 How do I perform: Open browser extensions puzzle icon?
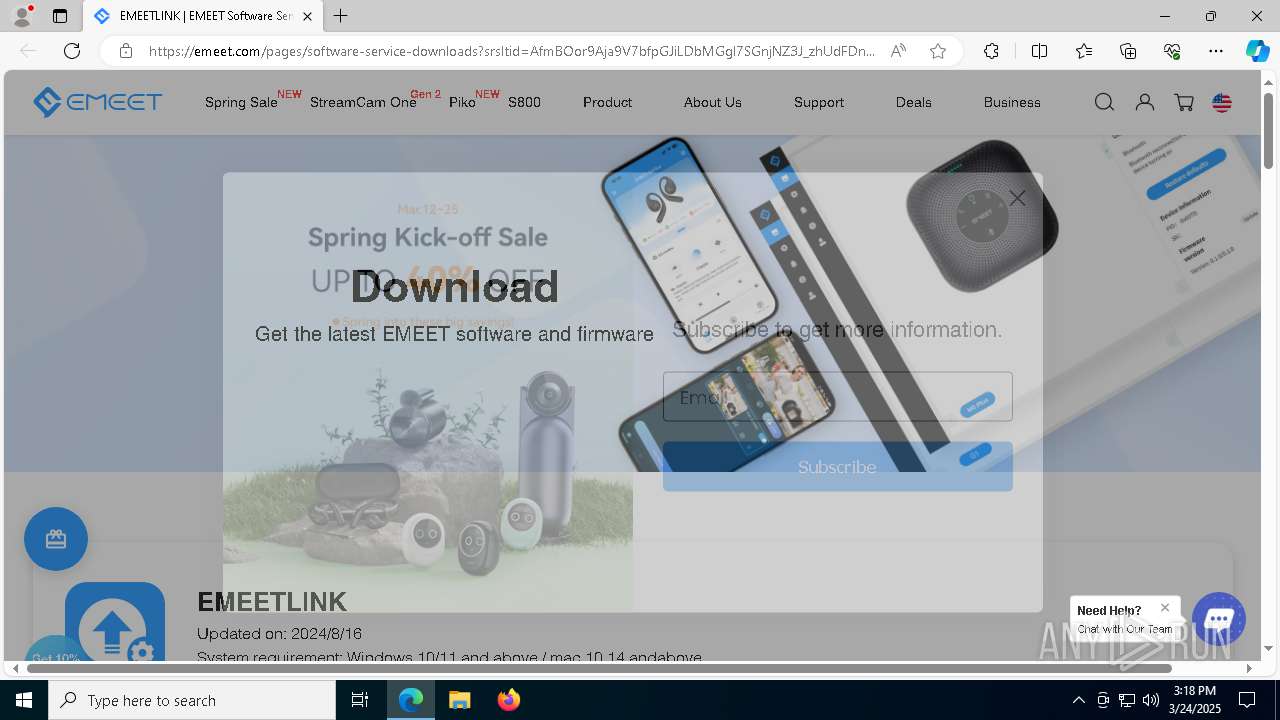(x=991, y=51)
